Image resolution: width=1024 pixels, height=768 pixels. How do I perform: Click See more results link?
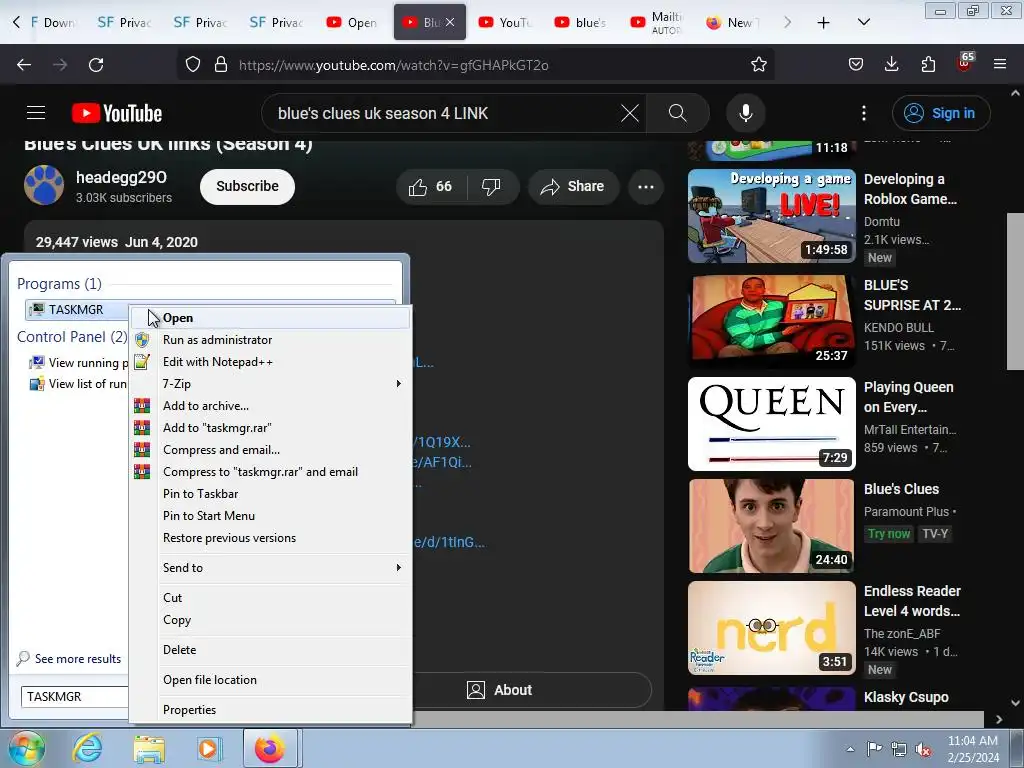69,659
